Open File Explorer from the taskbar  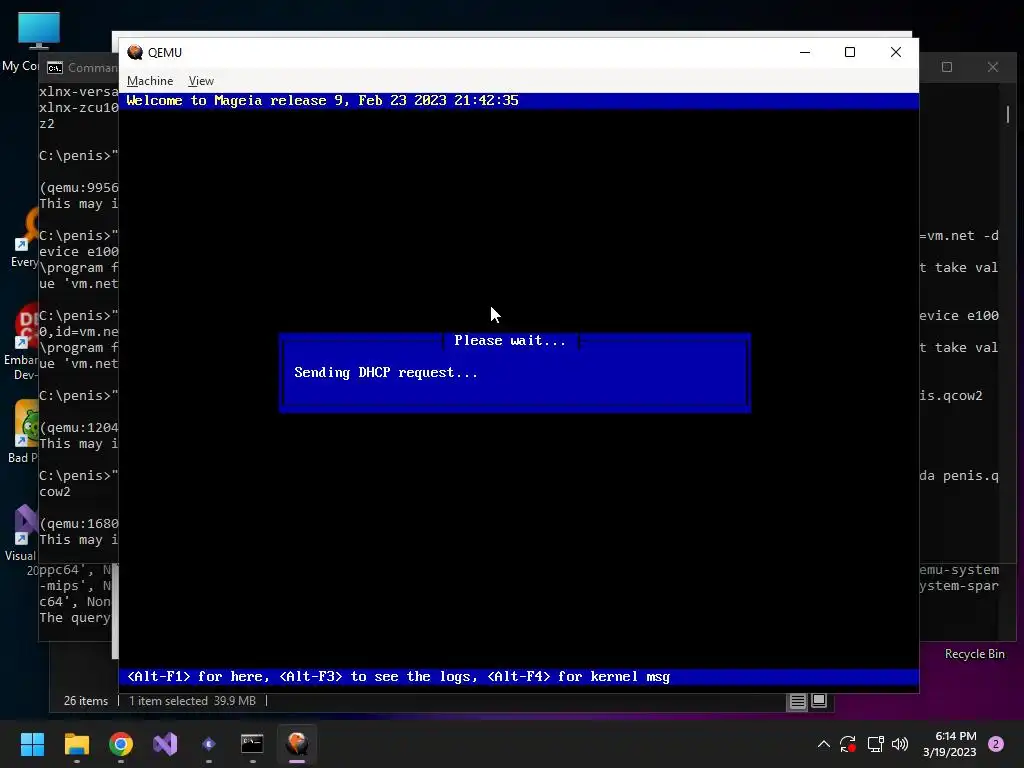click(76, 744)
